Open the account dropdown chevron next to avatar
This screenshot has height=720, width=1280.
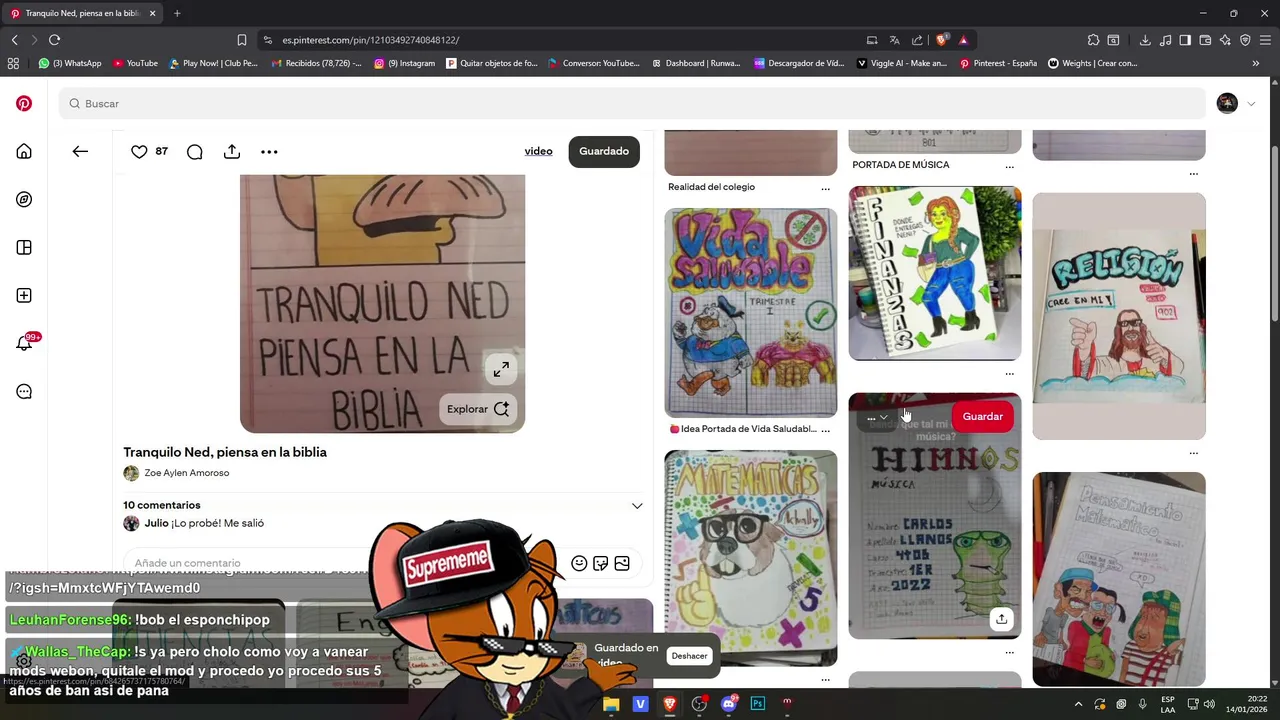point(1251,104)
